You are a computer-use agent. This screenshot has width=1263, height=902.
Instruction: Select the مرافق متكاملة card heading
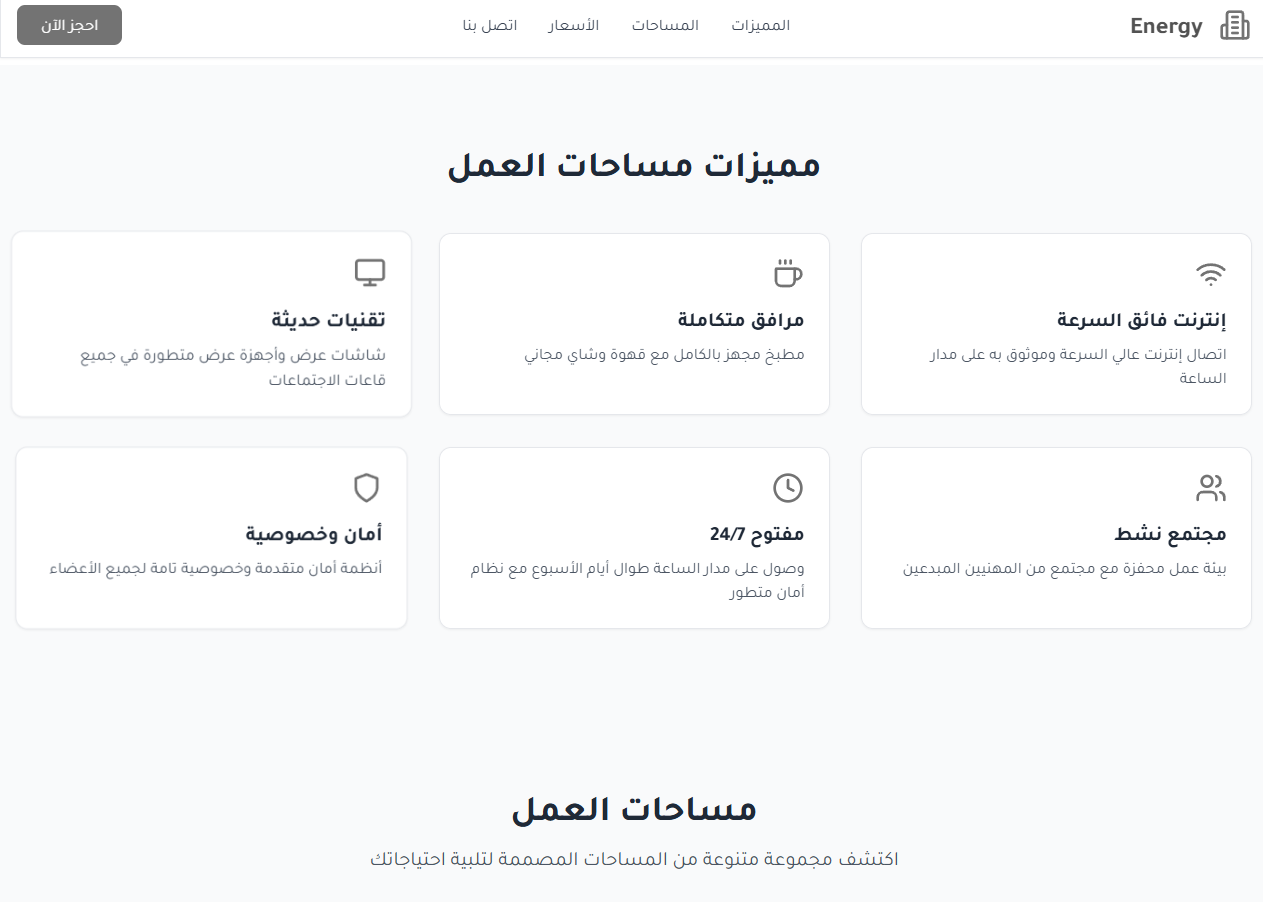point(741,320)
